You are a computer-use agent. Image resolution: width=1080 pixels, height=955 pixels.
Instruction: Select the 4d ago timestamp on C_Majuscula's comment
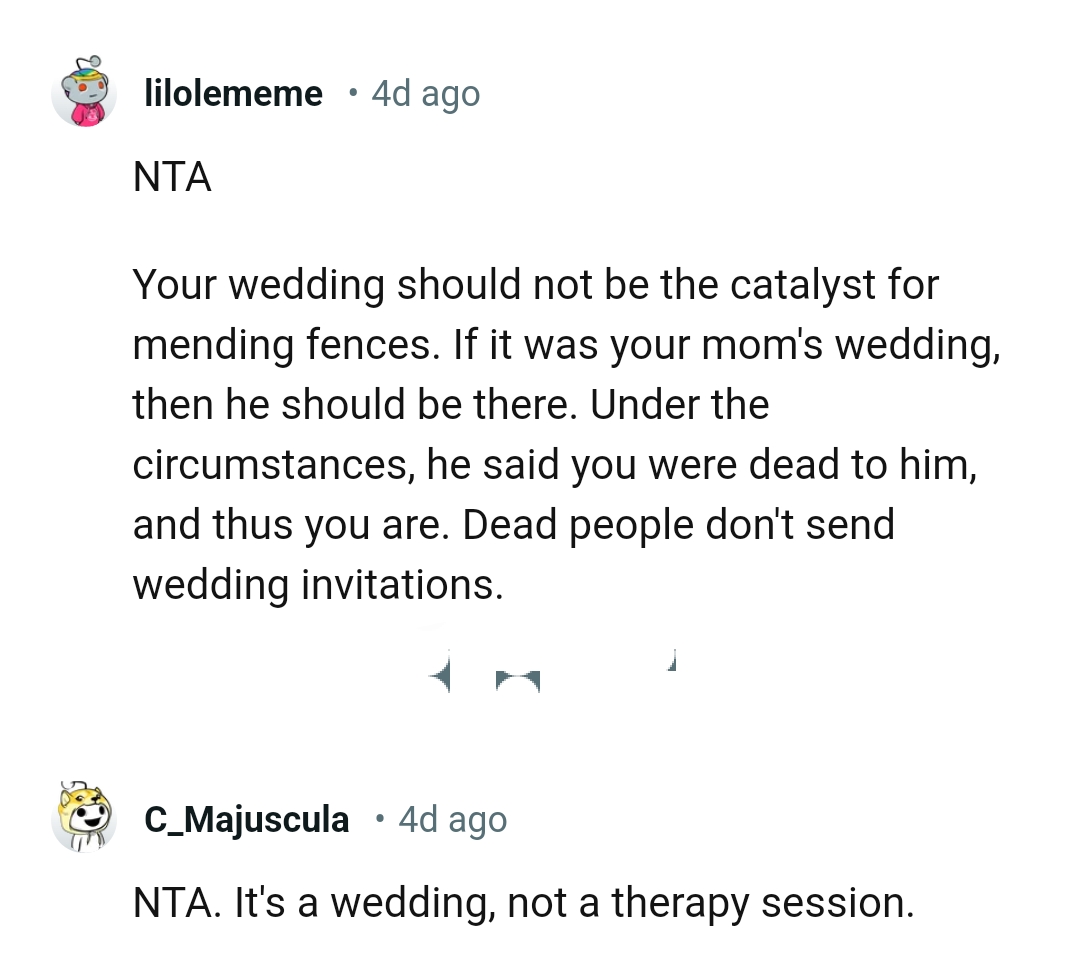pyautogui.click(x=452, y=818)
